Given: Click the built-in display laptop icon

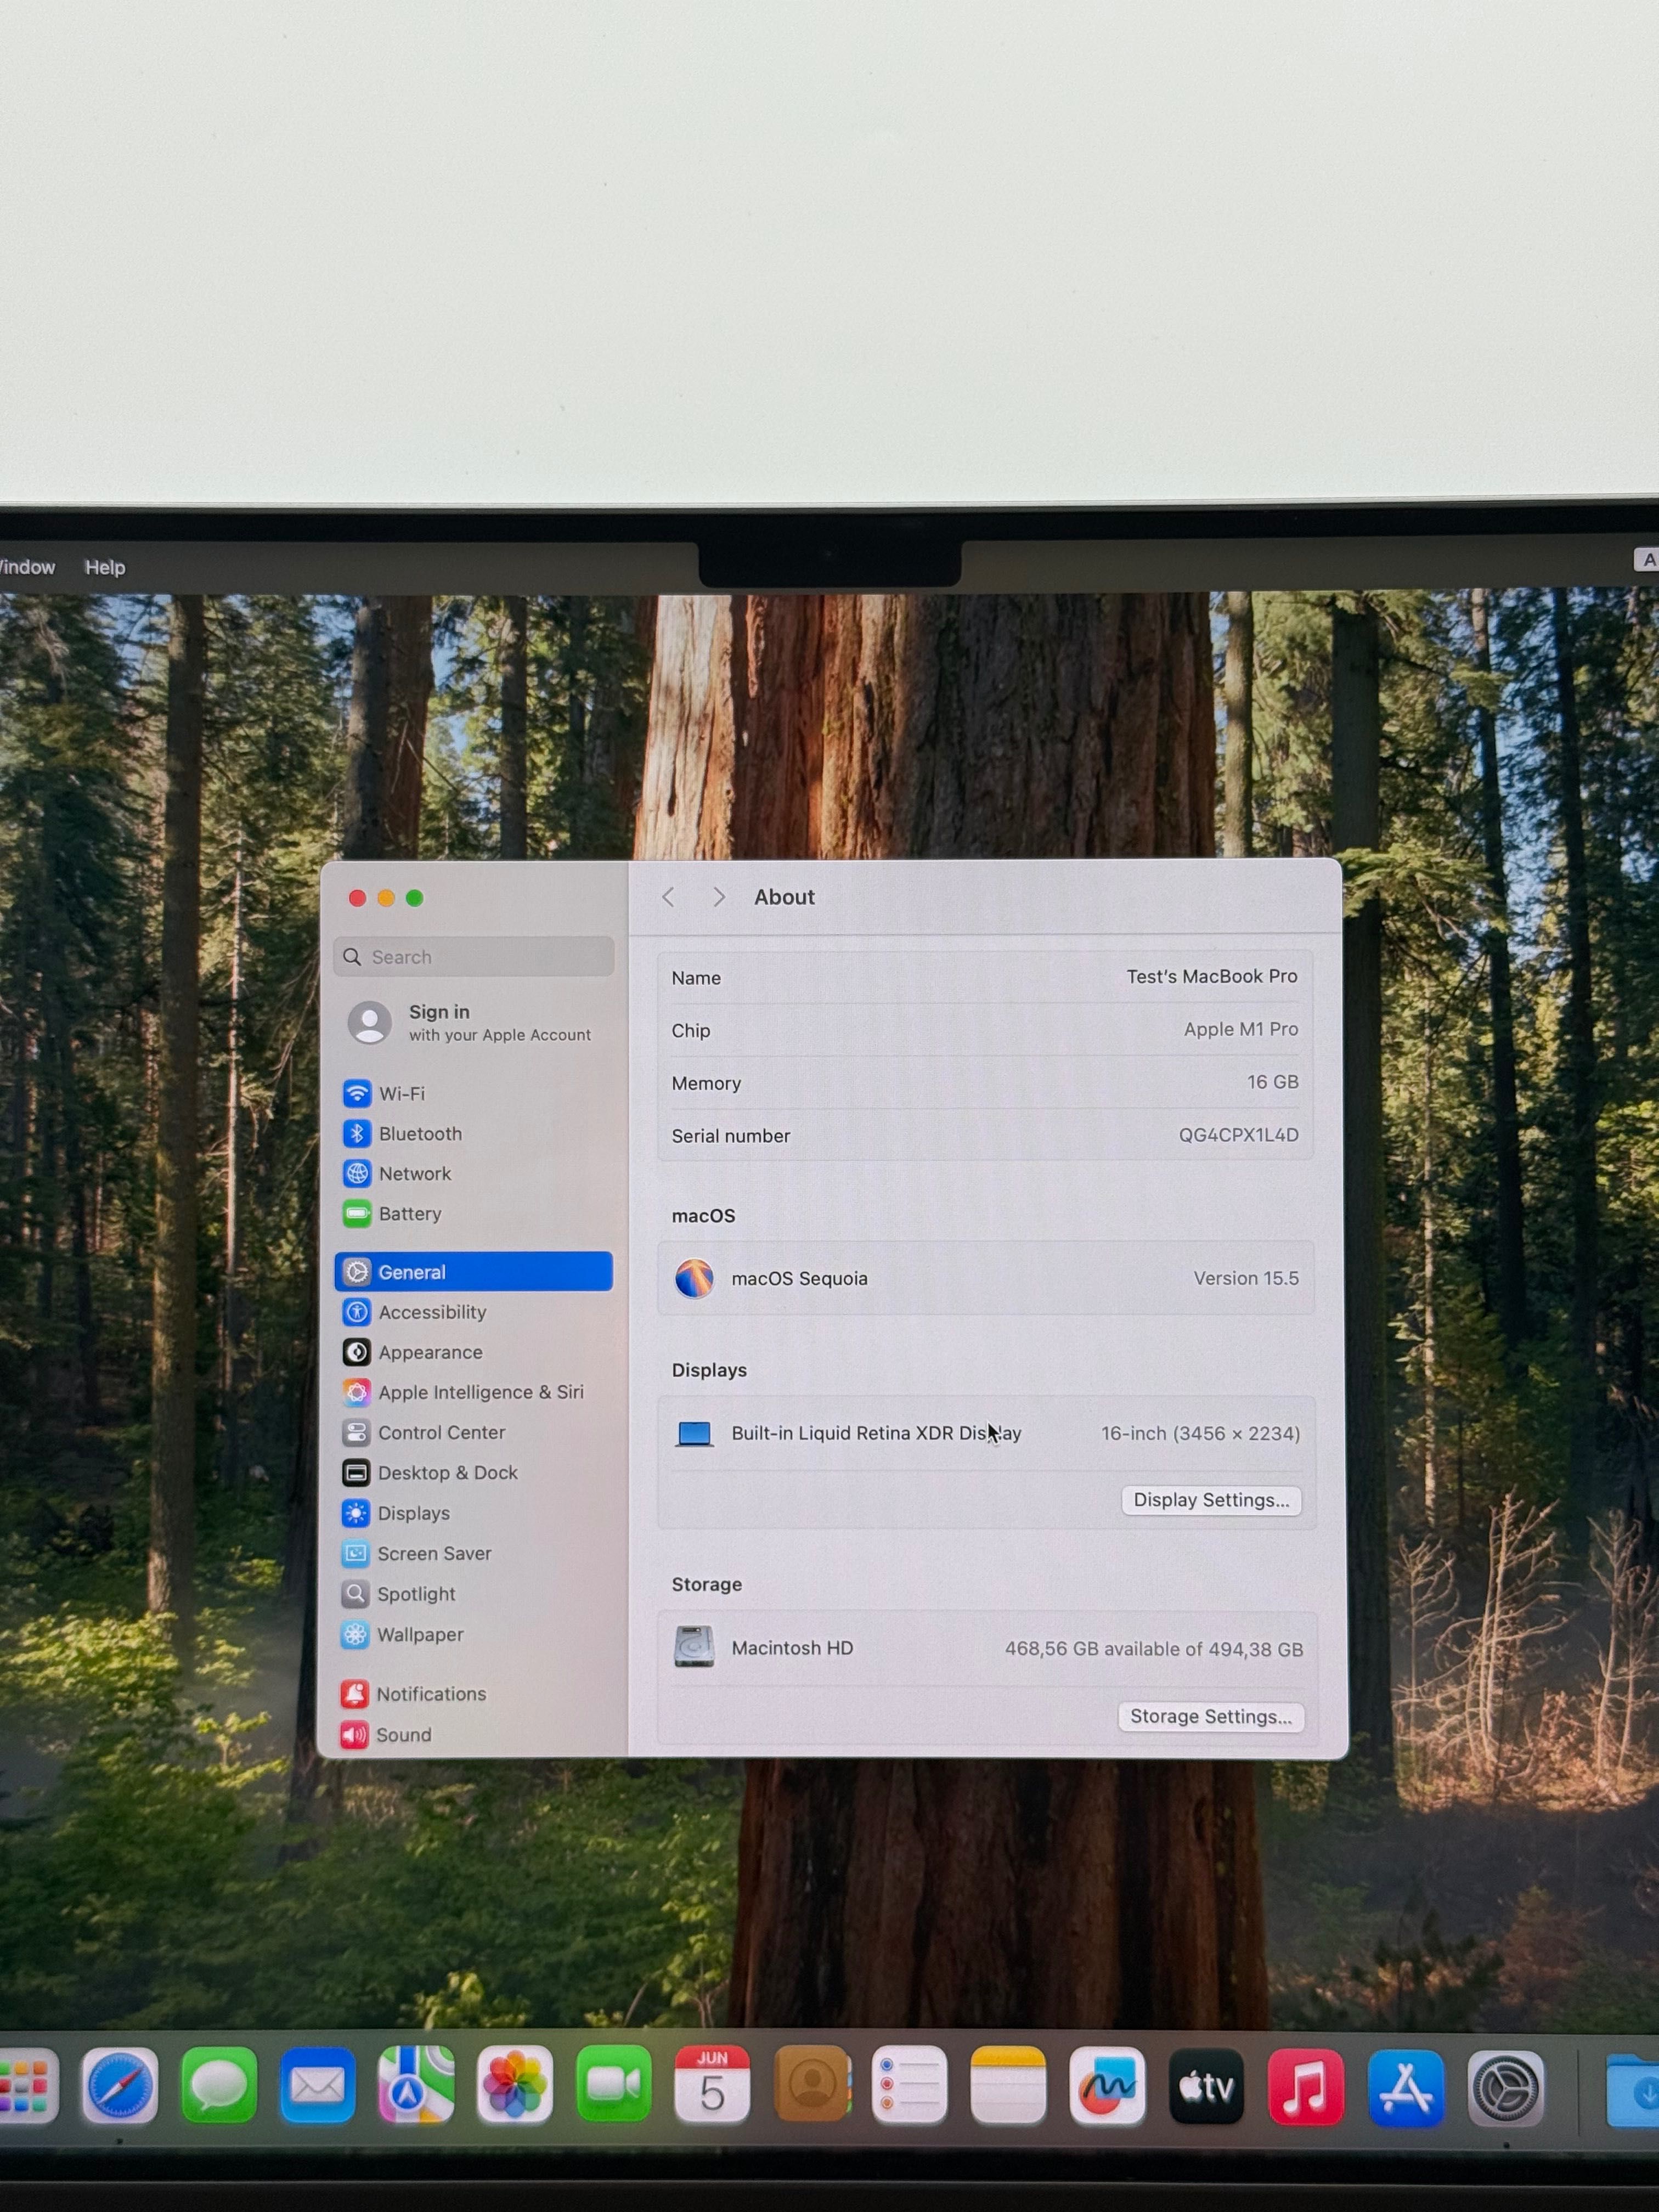Looking at the screenshot, I should point(694,1433).
